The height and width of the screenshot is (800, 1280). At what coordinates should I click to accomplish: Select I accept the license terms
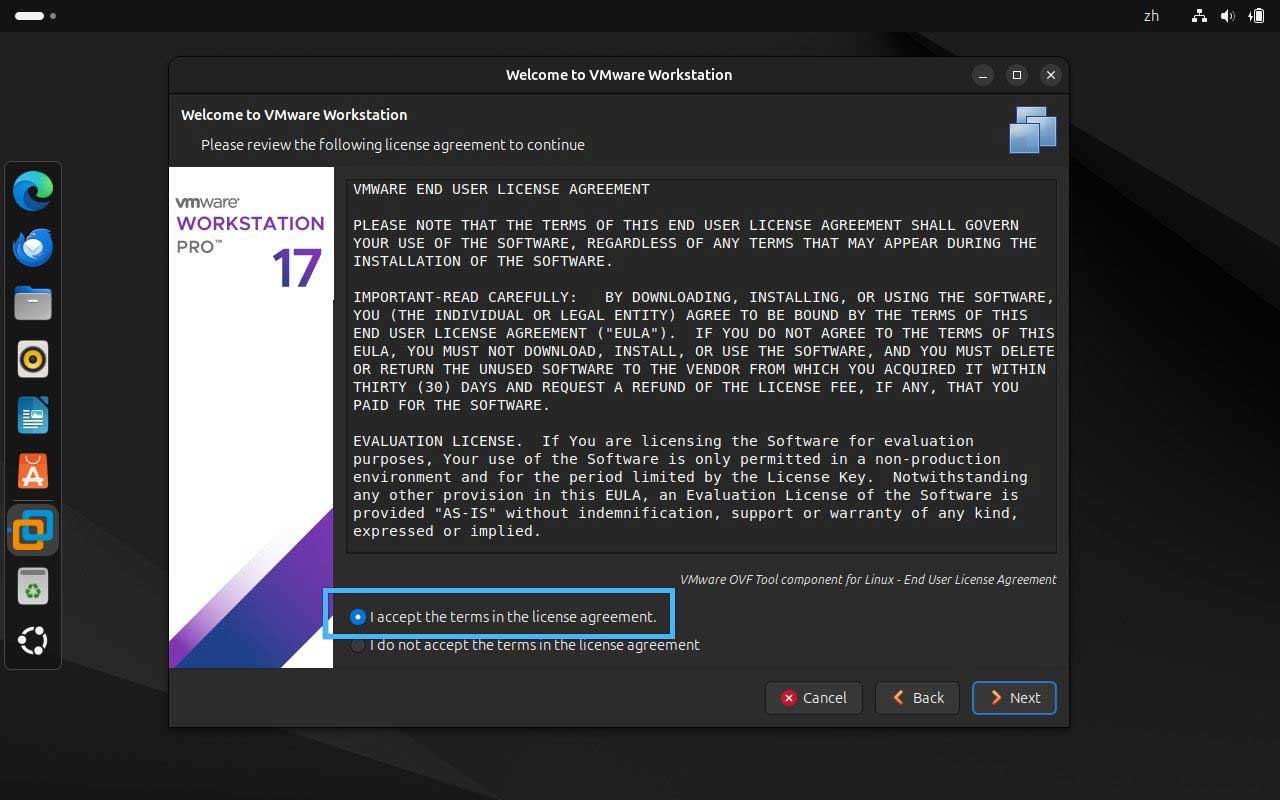(x=503, y=617)
